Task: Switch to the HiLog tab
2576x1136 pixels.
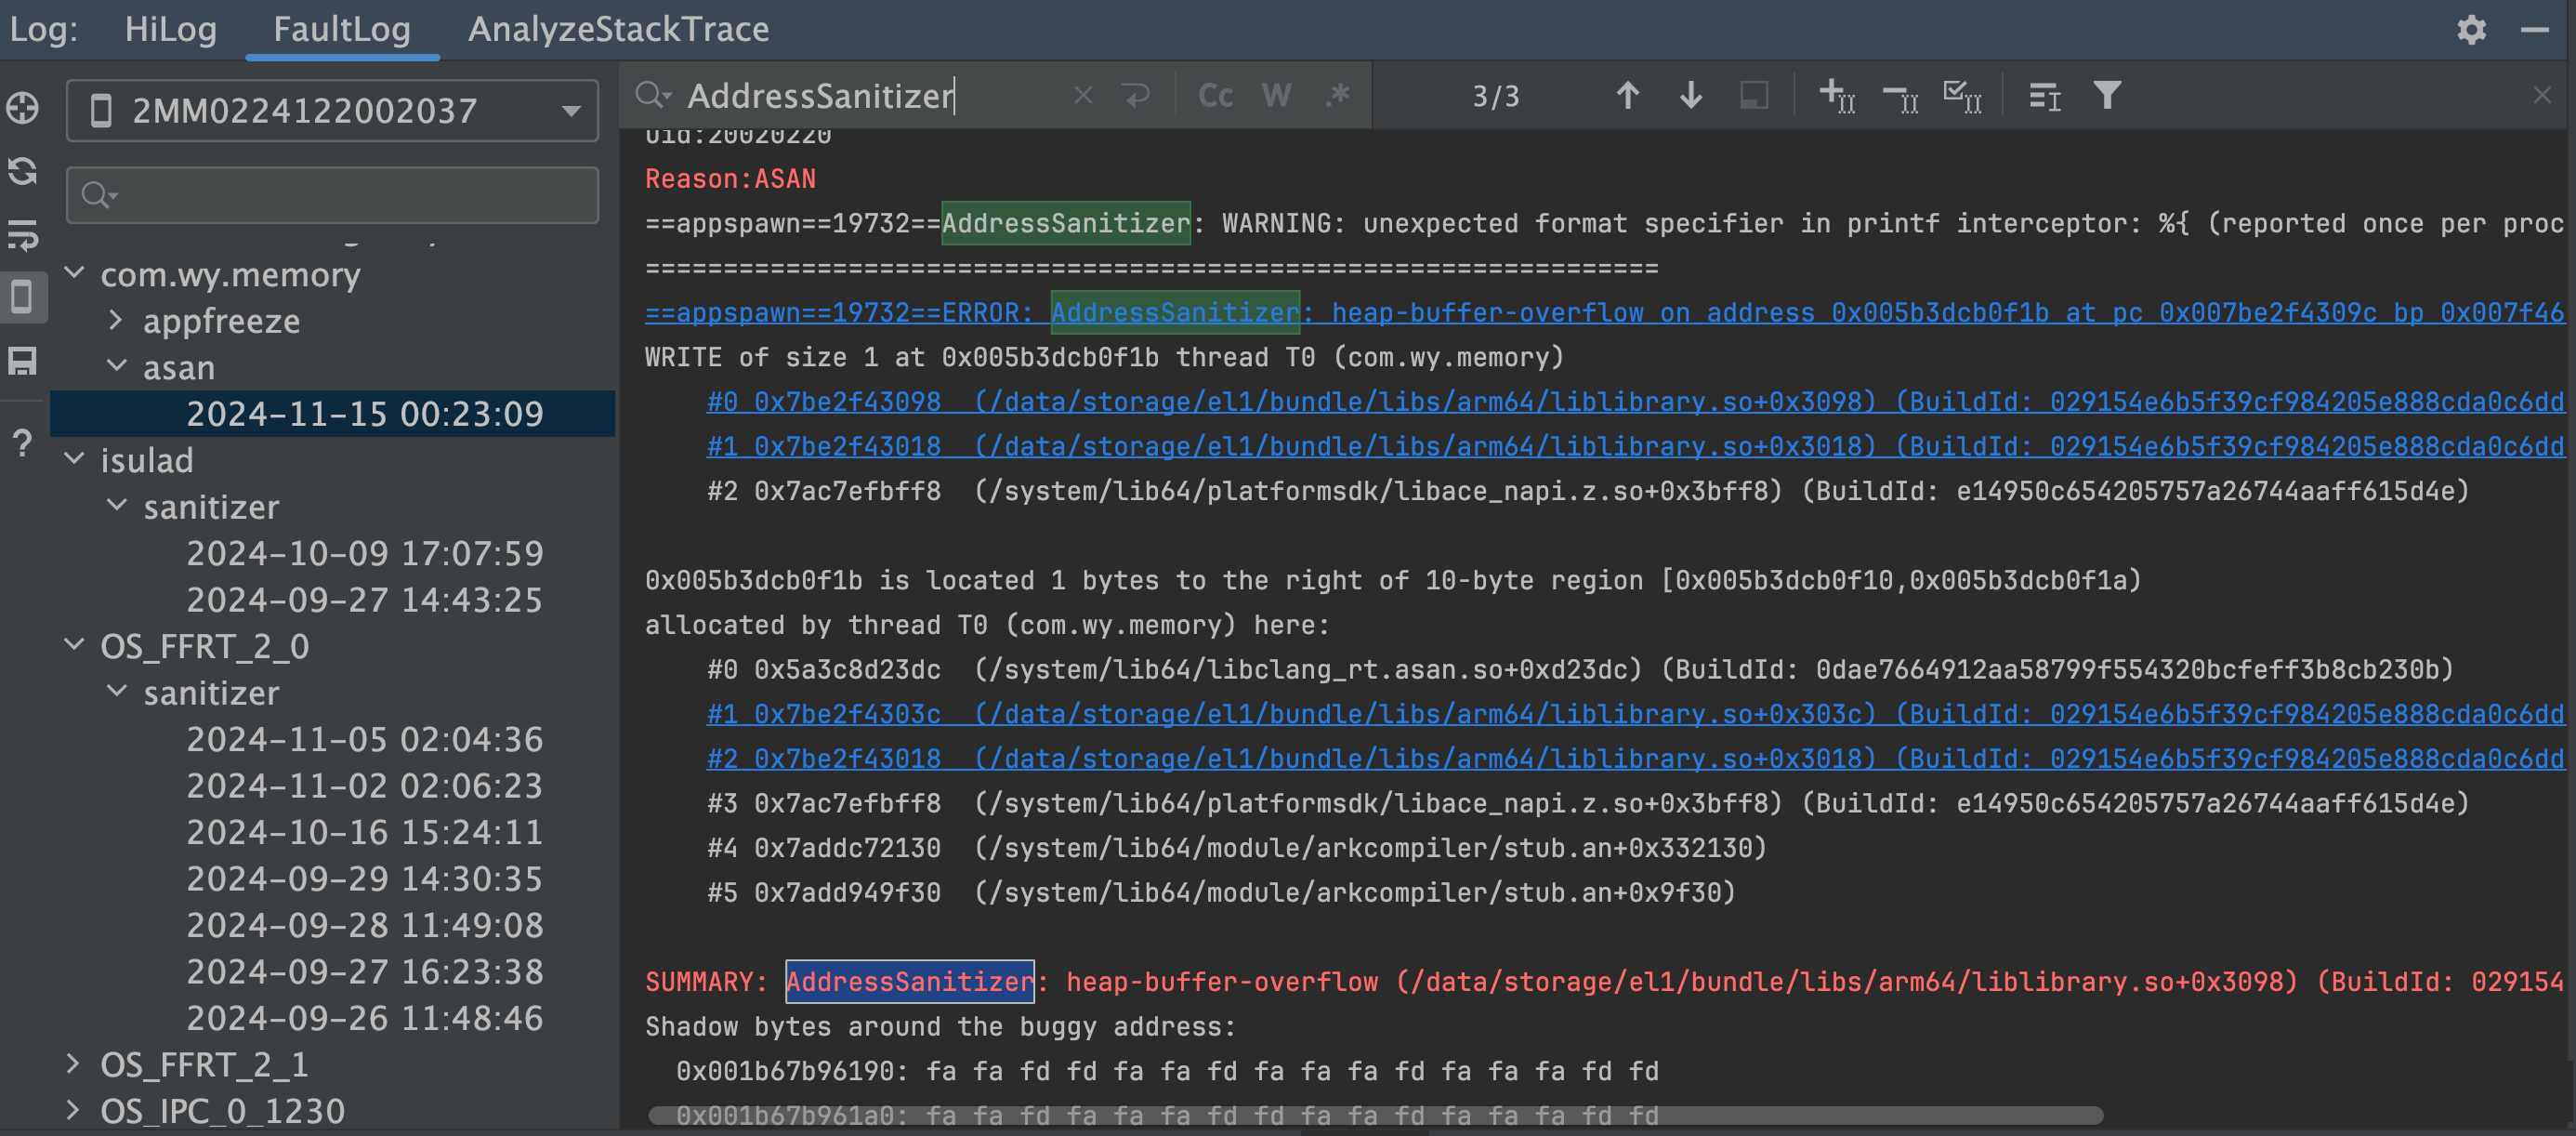Action: (170, 29)
